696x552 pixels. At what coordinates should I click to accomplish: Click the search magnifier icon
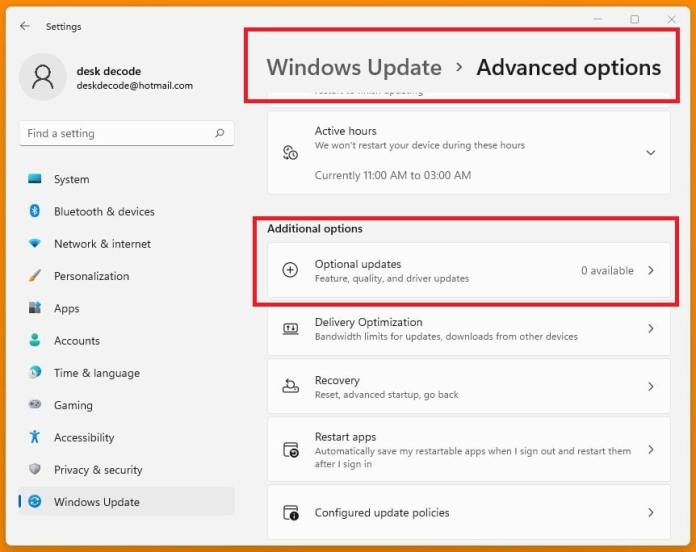pyautogui.click(x=219, y=133)
